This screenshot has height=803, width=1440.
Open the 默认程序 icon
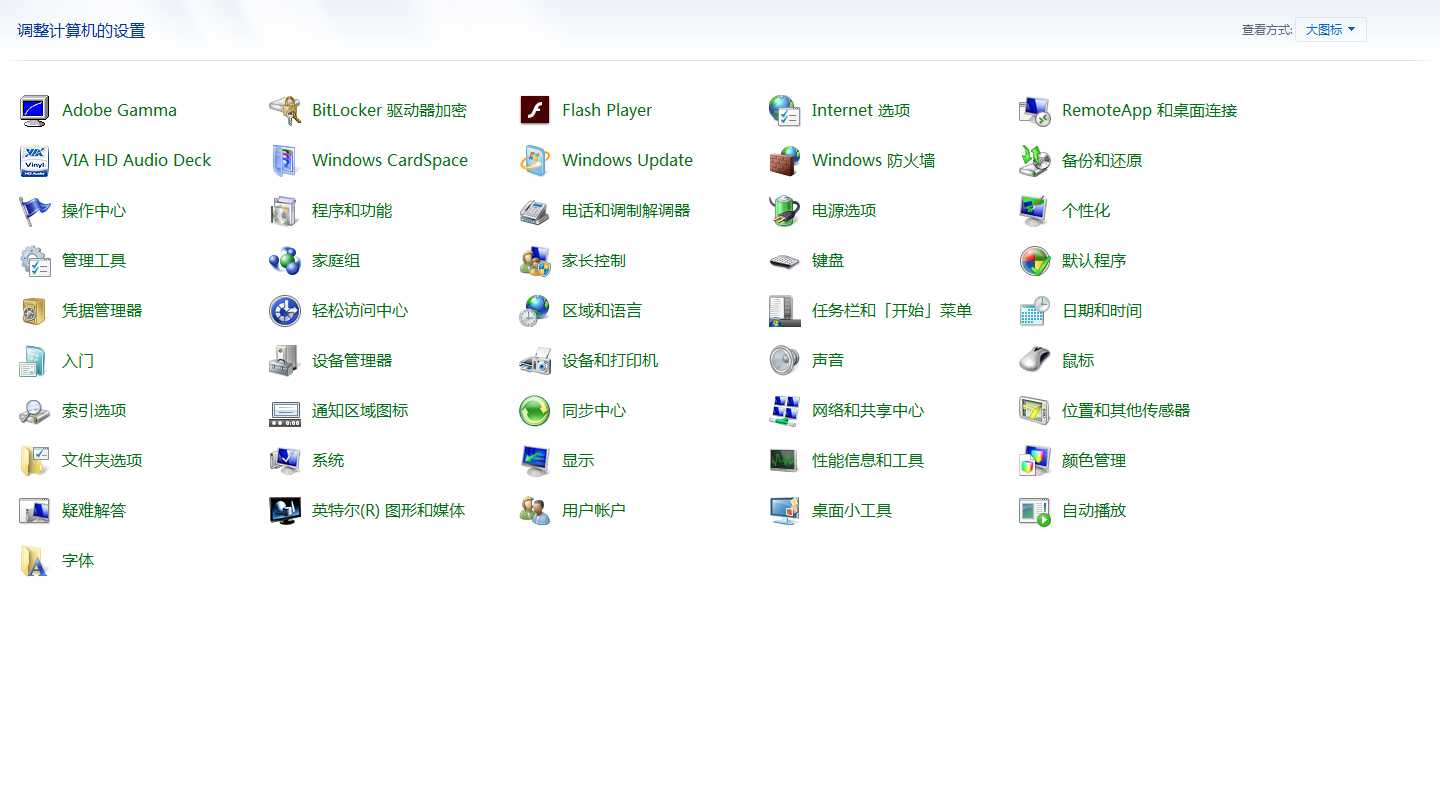[1035, 260]
